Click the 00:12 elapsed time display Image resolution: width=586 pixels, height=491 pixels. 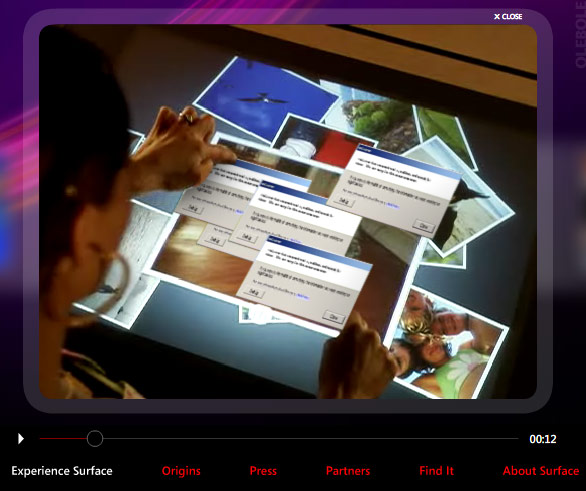coord(543,439)
